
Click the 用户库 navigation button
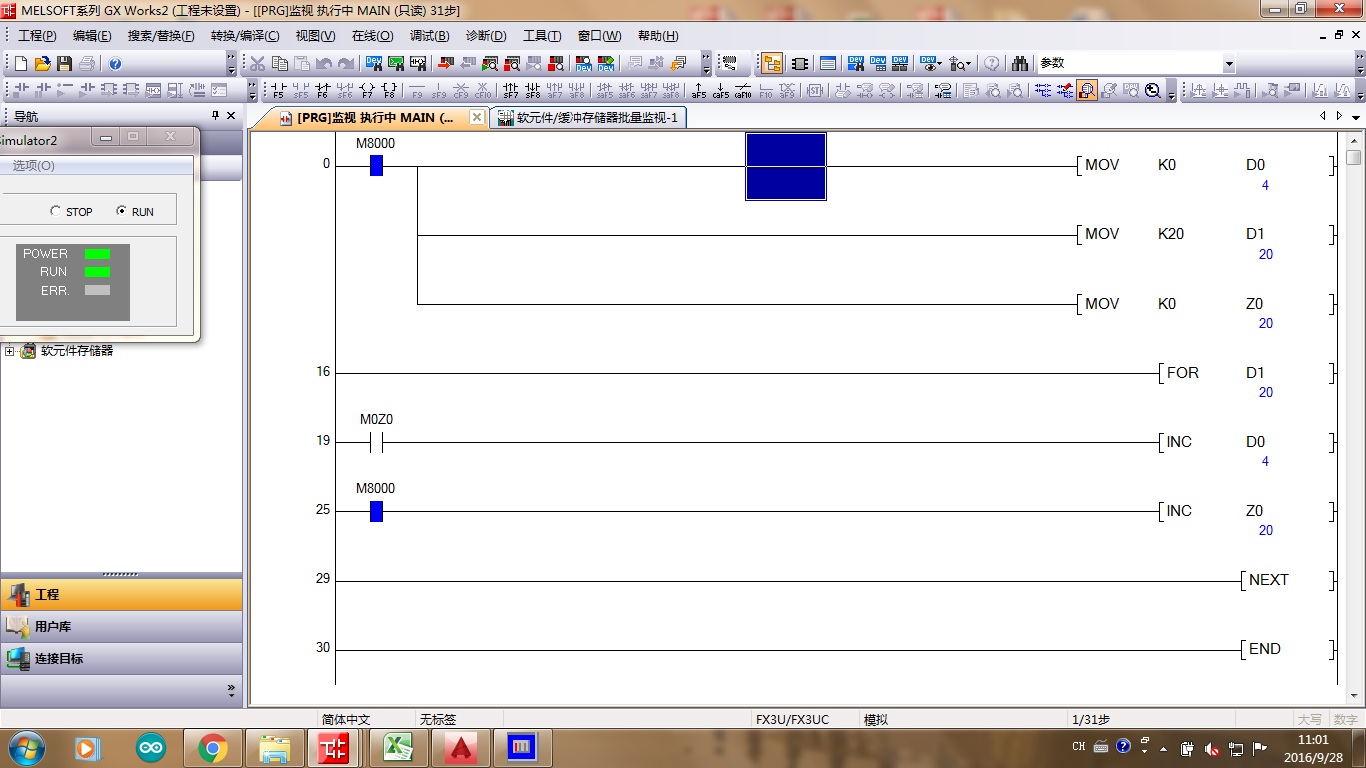point(52,627)
